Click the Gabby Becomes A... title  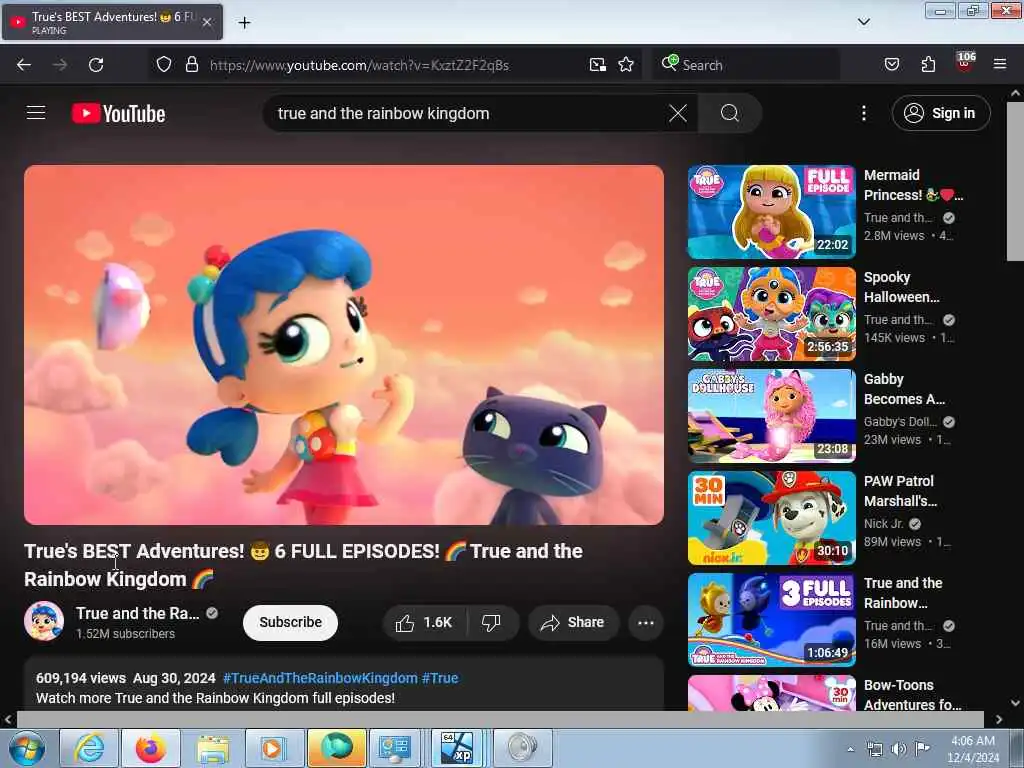click(x=904, y=389)
